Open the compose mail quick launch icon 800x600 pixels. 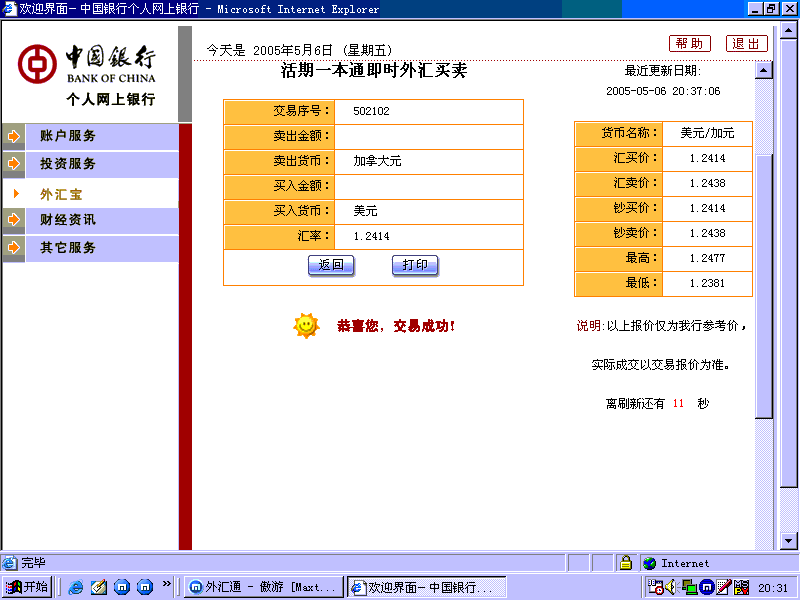coord(98,586)
